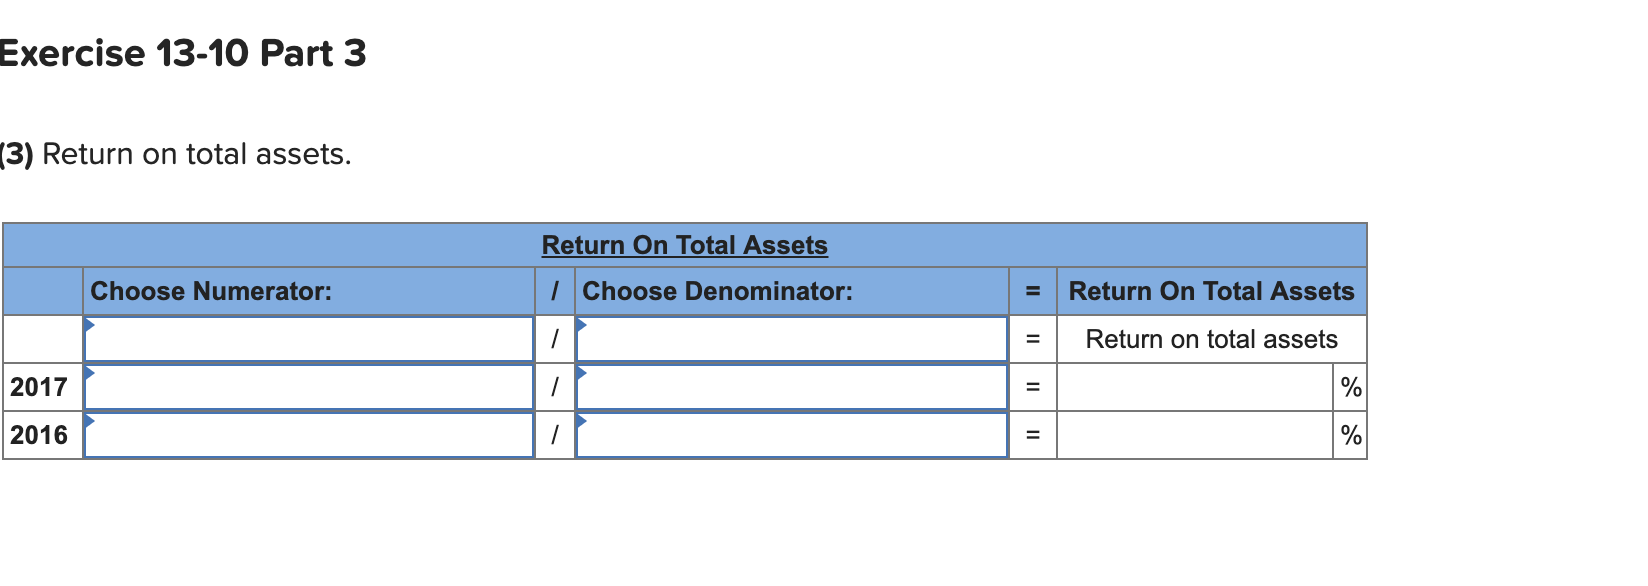Viewport: 1648px width, 586px height.
Task: Click the flag marker in 2017 denominator cell
Action: pyautogui.click(x=581, y=372)
